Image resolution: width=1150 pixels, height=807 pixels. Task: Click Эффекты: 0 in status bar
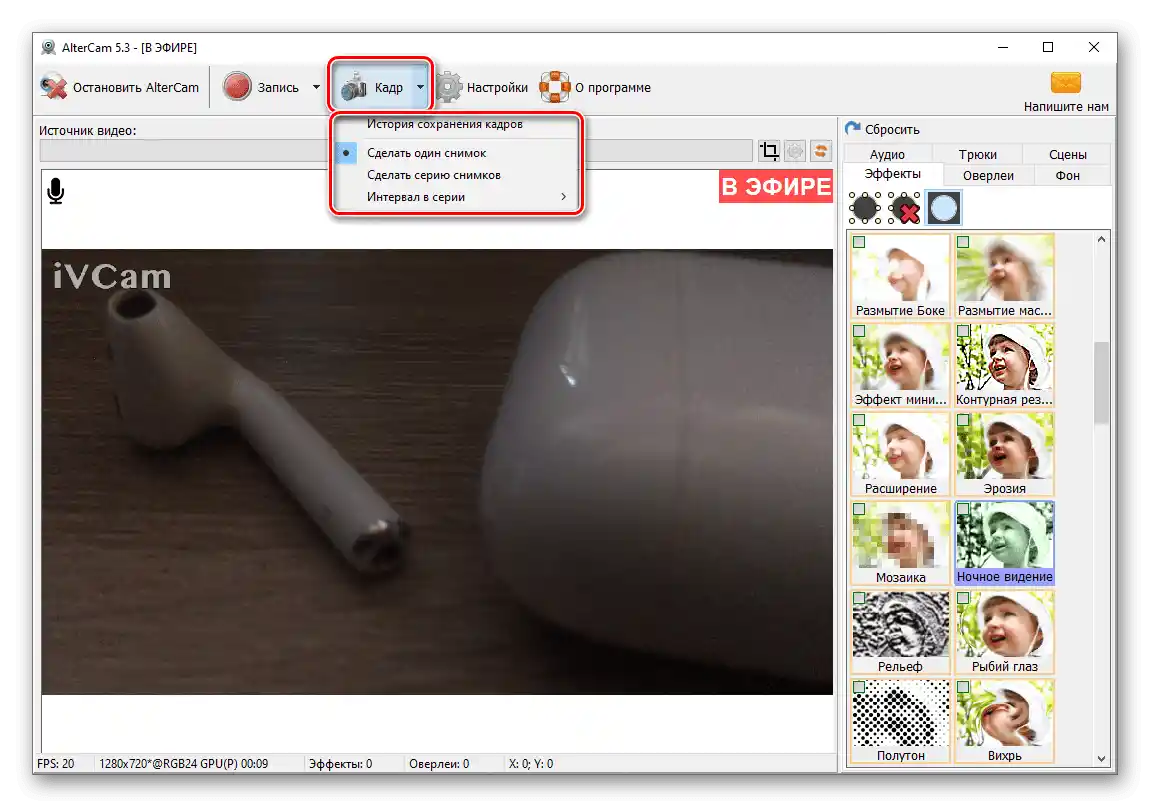tap(340, 764)
